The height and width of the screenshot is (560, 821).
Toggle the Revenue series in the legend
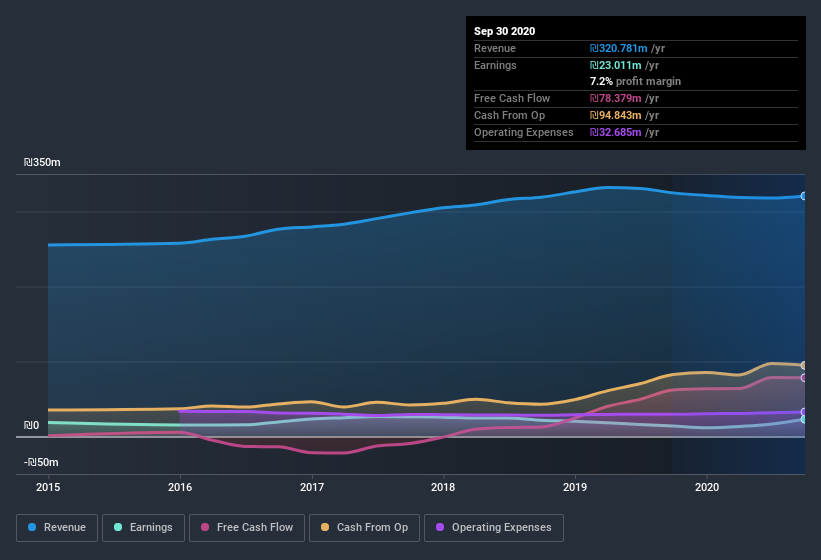57,527
